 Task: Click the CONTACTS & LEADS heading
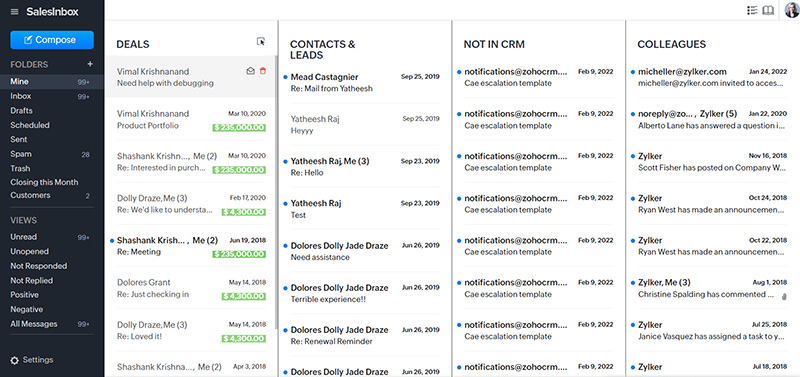coord(322,49)
